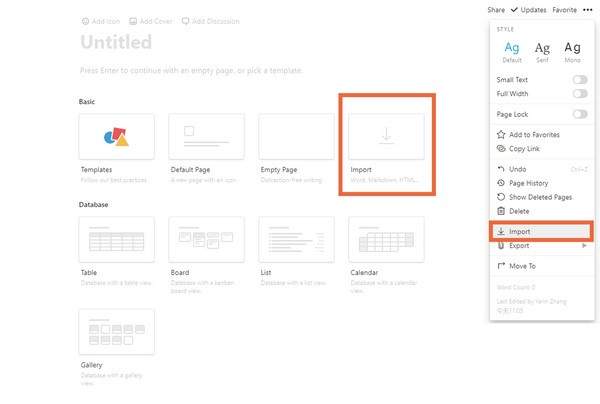Select the Serif font style

click(x=542, y=52)
